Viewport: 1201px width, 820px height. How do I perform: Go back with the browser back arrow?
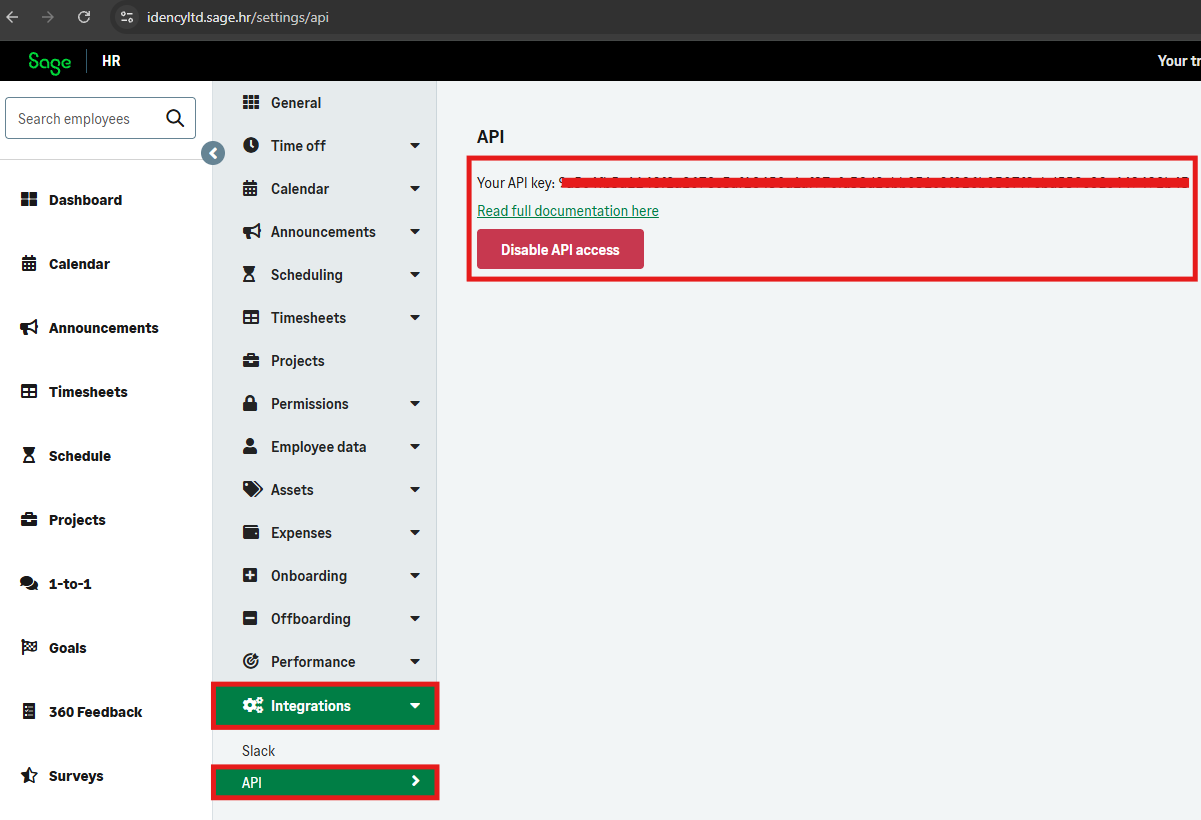pyautogui.click(x=12, y=17)
